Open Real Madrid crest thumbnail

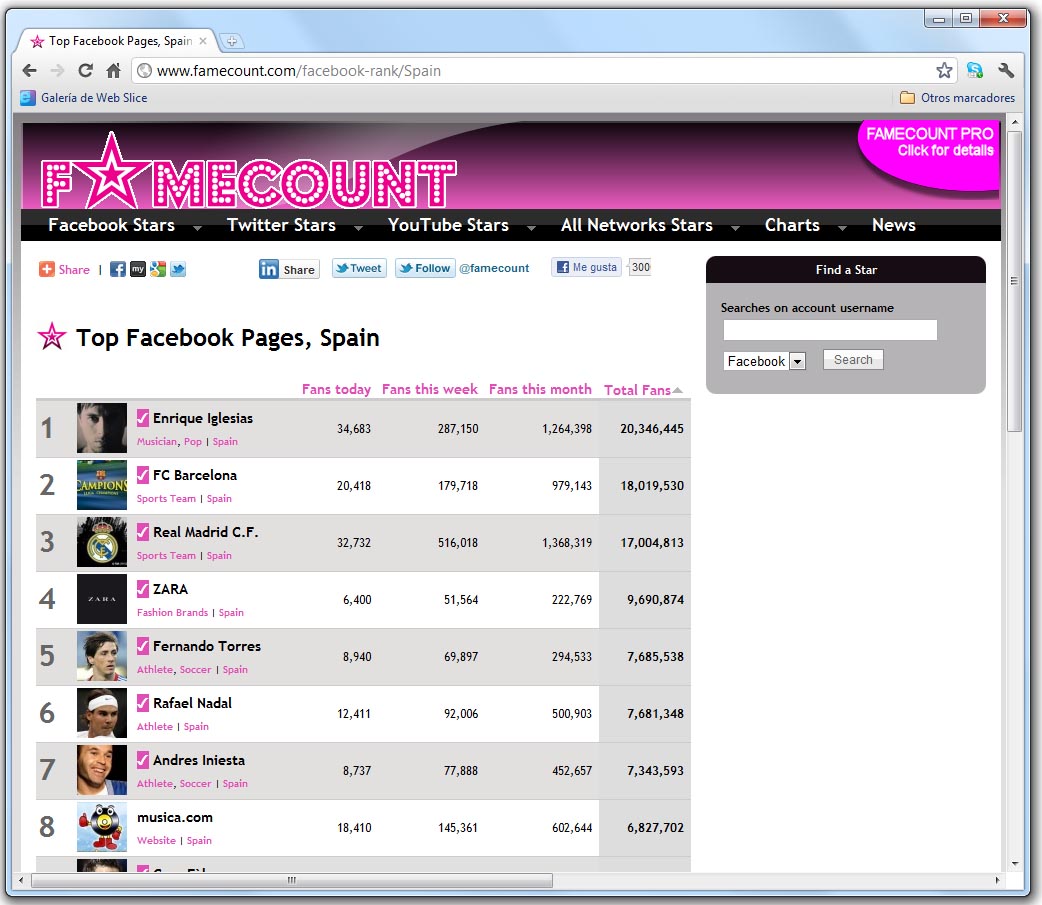[102, 542]
